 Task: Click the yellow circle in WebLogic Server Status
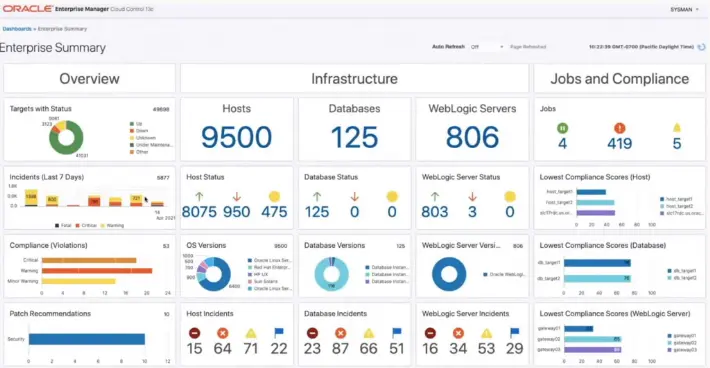coord(510,196)
